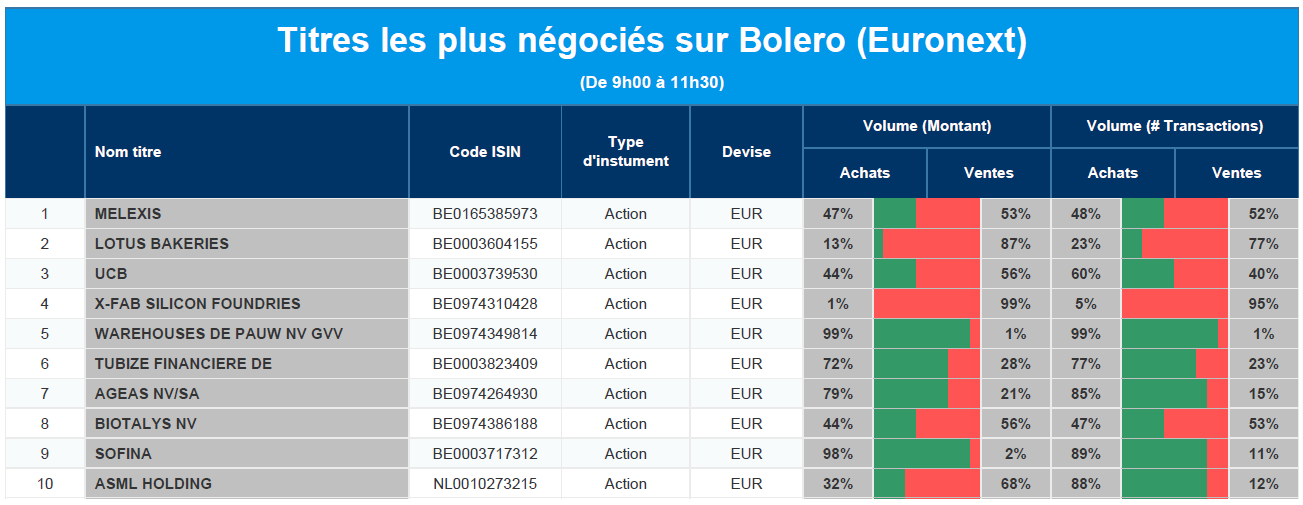Select the "Code ISIN" column header

[485, 152]
